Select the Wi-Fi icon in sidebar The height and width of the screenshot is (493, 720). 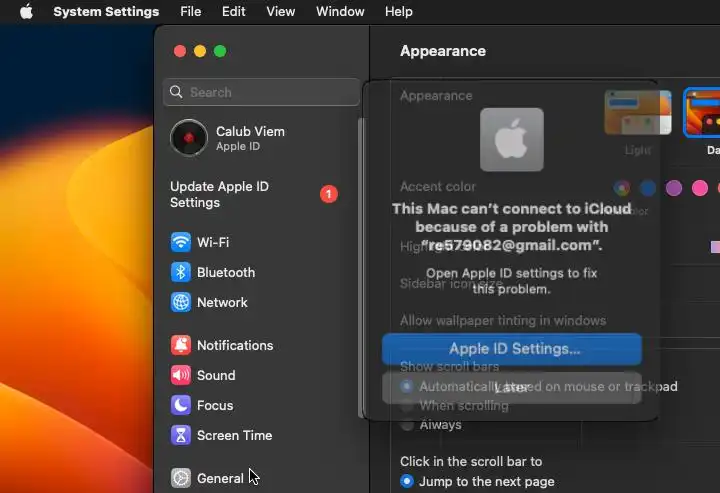tap(181, 242)
